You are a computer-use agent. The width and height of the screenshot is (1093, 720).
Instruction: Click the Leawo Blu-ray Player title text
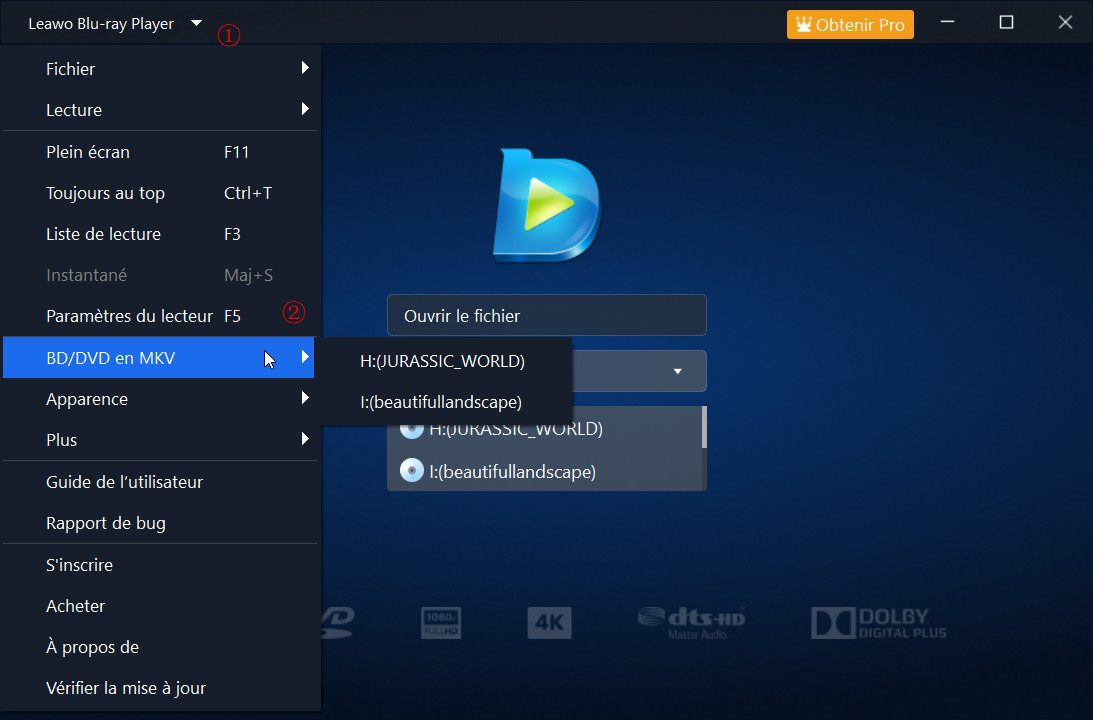pyautogui.click(x=101, y=24)
